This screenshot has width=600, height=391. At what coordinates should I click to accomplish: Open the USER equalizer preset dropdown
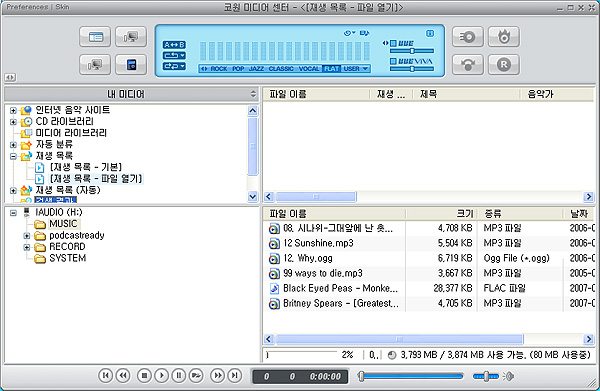pos(356,68)
